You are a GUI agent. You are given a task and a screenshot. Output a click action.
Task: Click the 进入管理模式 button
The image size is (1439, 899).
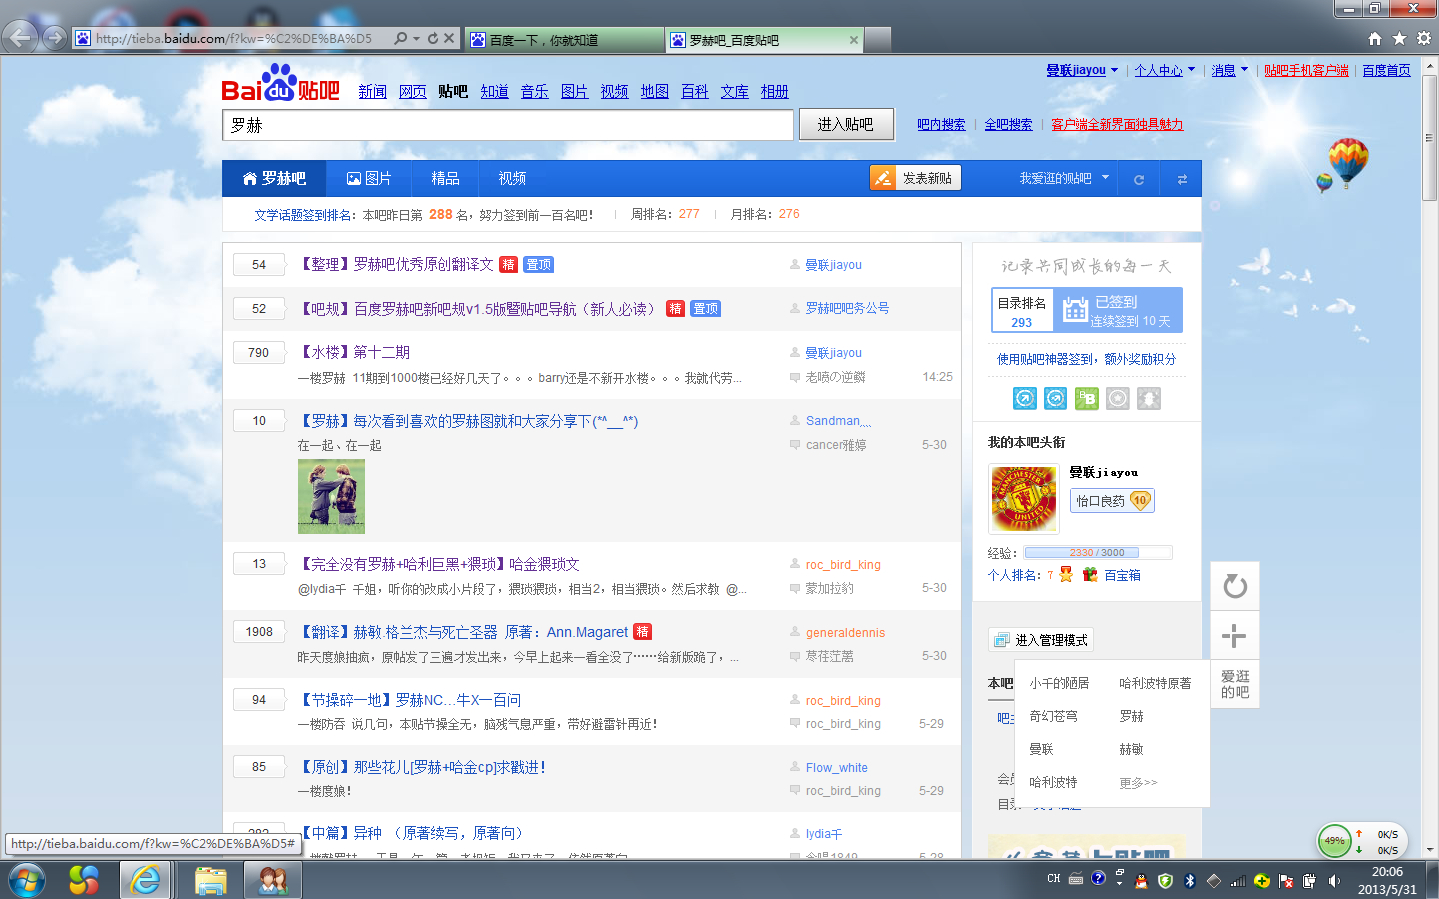tap(1040, 640)
